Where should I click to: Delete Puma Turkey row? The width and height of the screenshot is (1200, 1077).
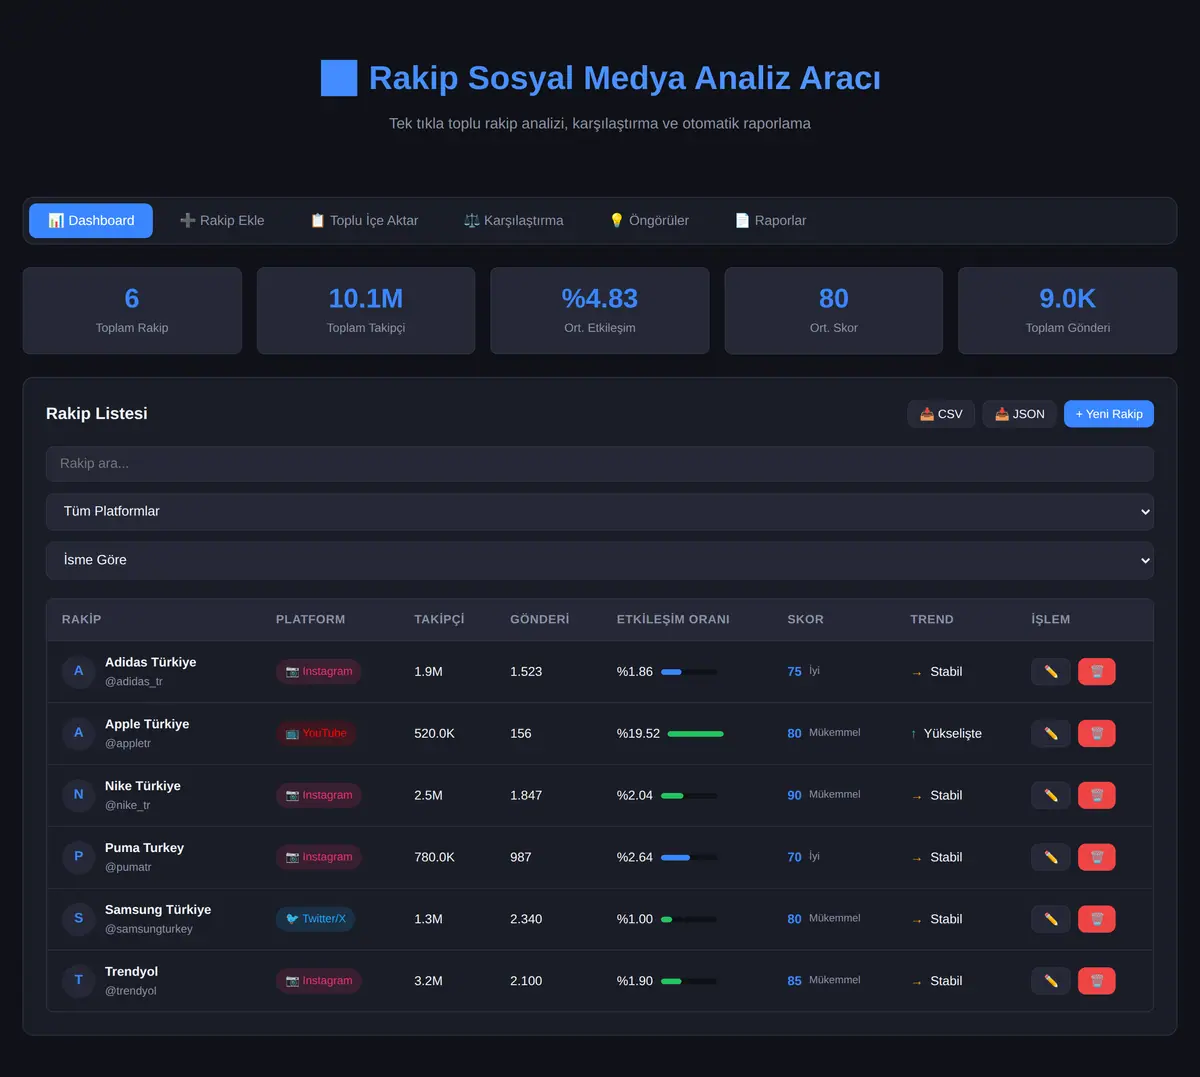point(1097,858)
